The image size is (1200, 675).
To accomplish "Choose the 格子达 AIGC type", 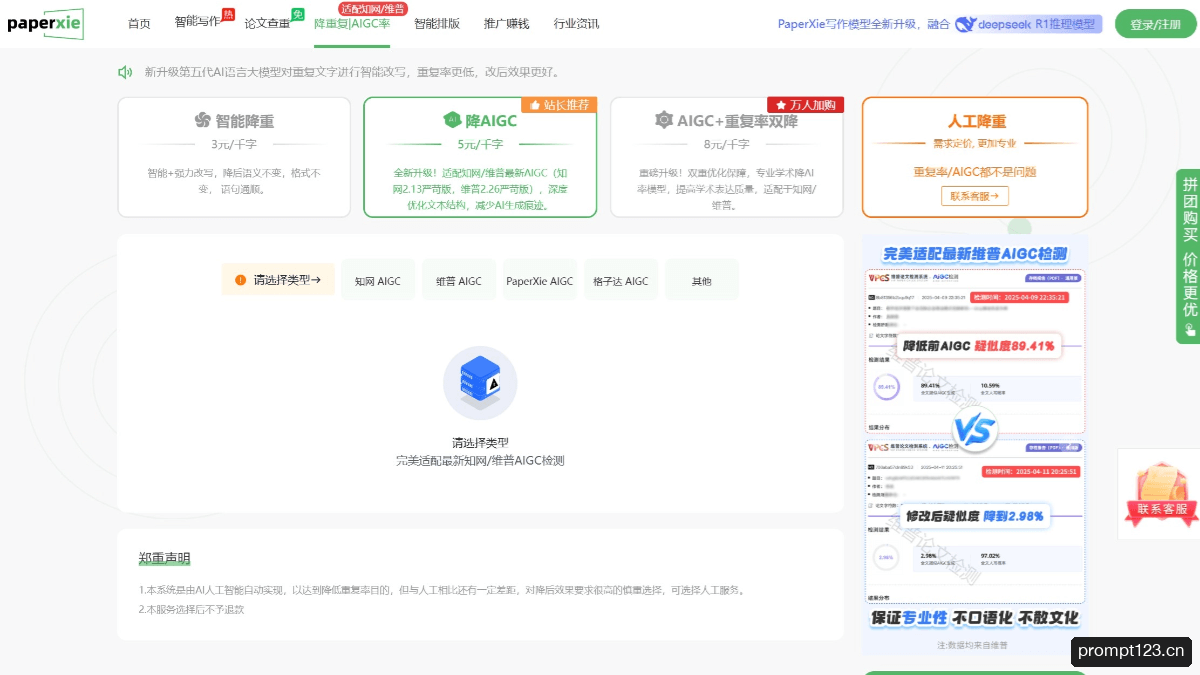I will click(621, 280).
